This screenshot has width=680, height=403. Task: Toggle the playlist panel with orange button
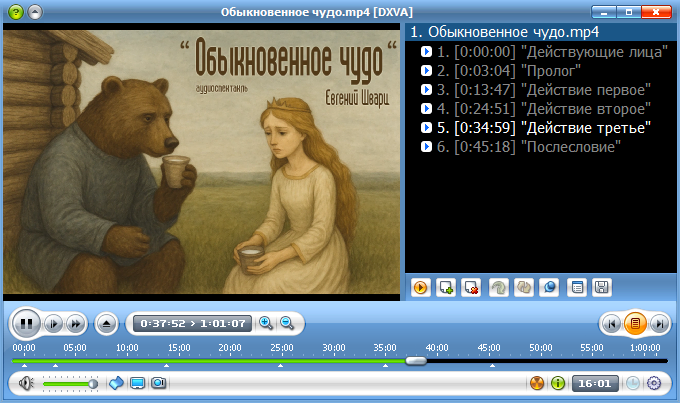[633, 323]
